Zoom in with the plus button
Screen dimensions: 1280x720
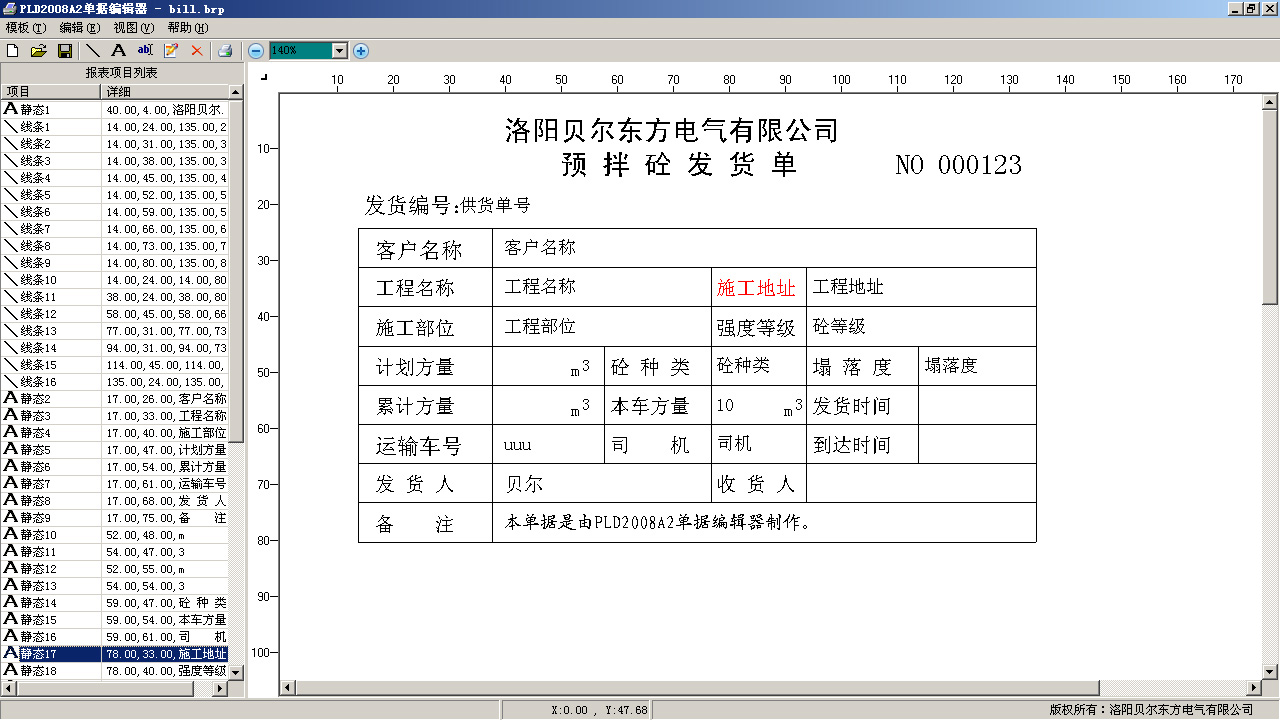click(x=361, y=50)
